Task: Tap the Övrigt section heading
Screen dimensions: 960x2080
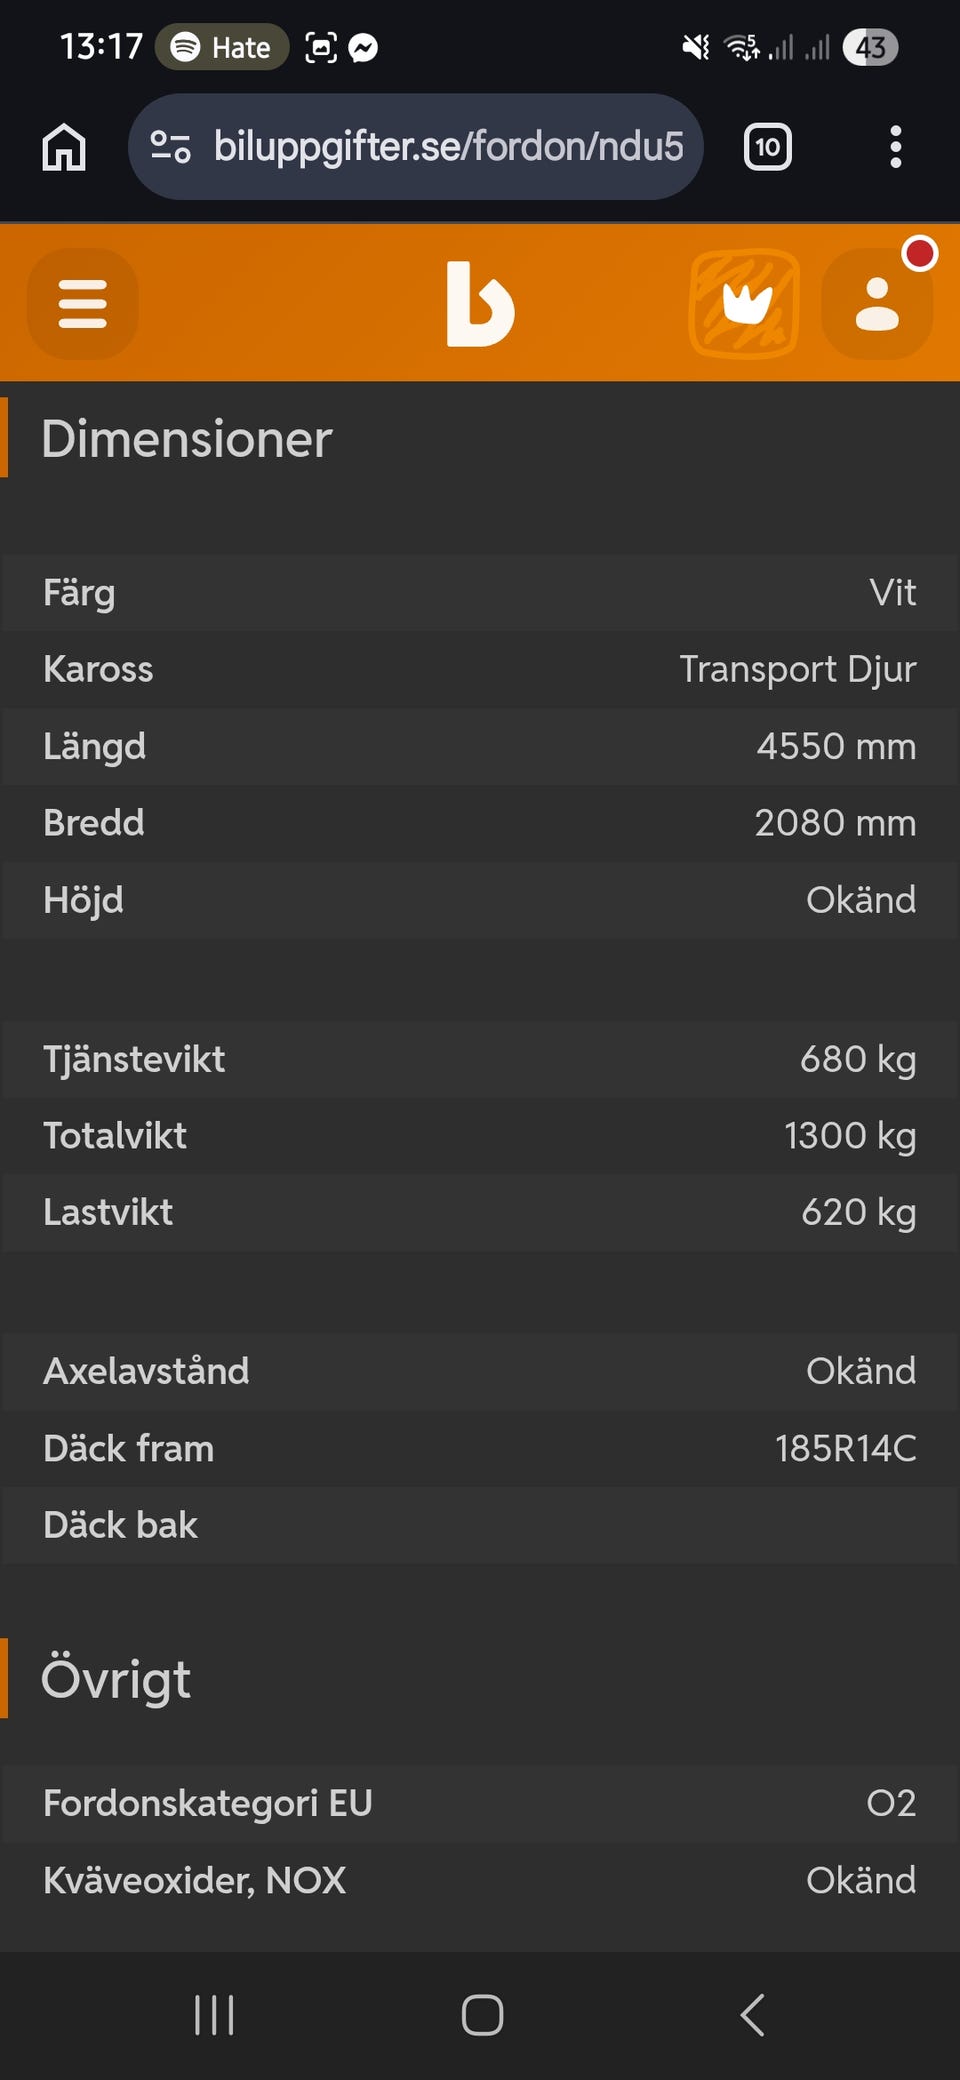Action: click(116, 1679)
